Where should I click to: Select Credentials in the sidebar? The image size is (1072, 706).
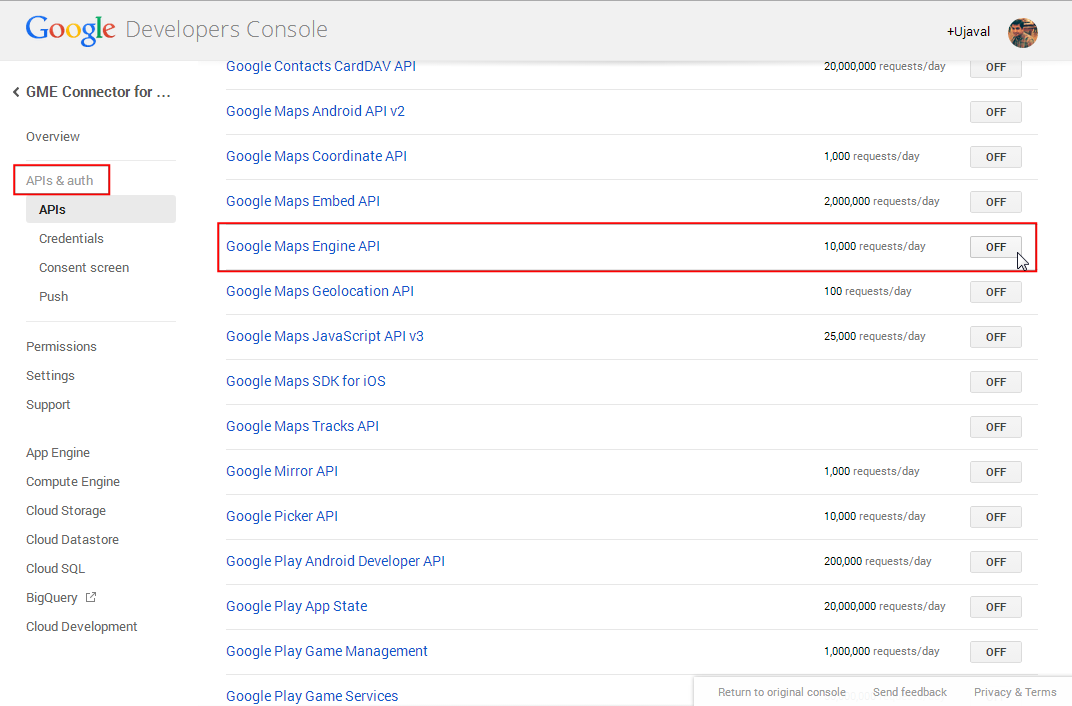[x=71, y=239]
